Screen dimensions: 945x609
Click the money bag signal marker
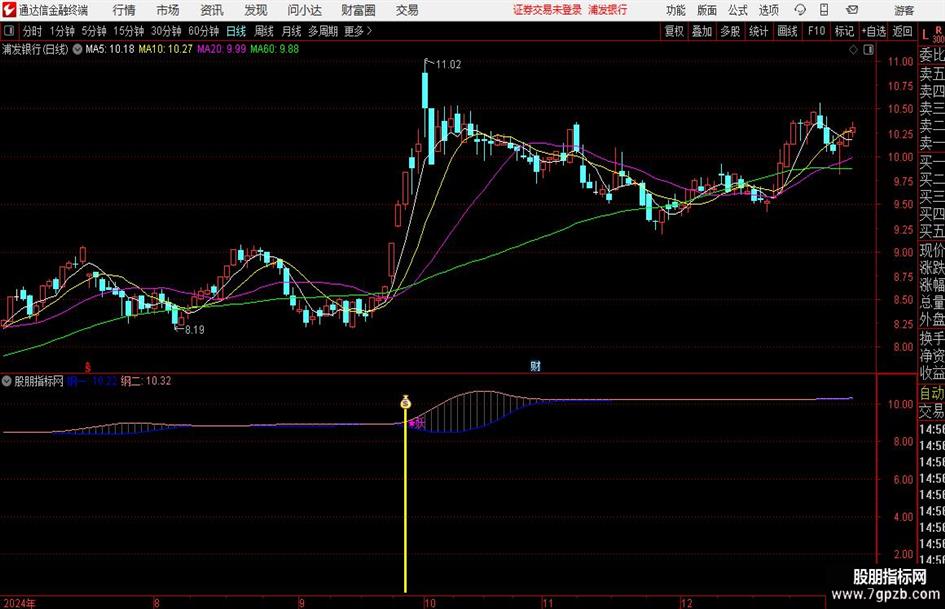click(406, 402)
